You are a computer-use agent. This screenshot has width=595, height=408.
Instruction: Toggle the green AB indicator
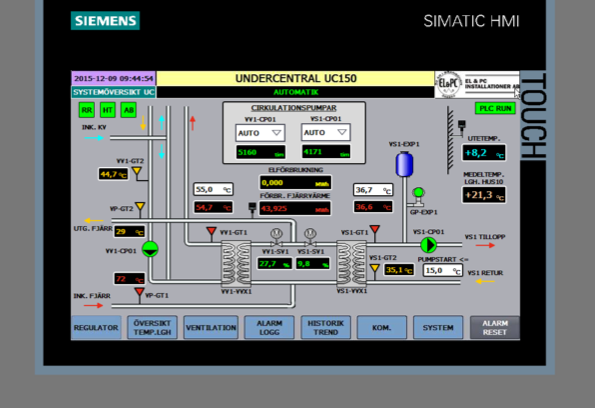[129, 110]
